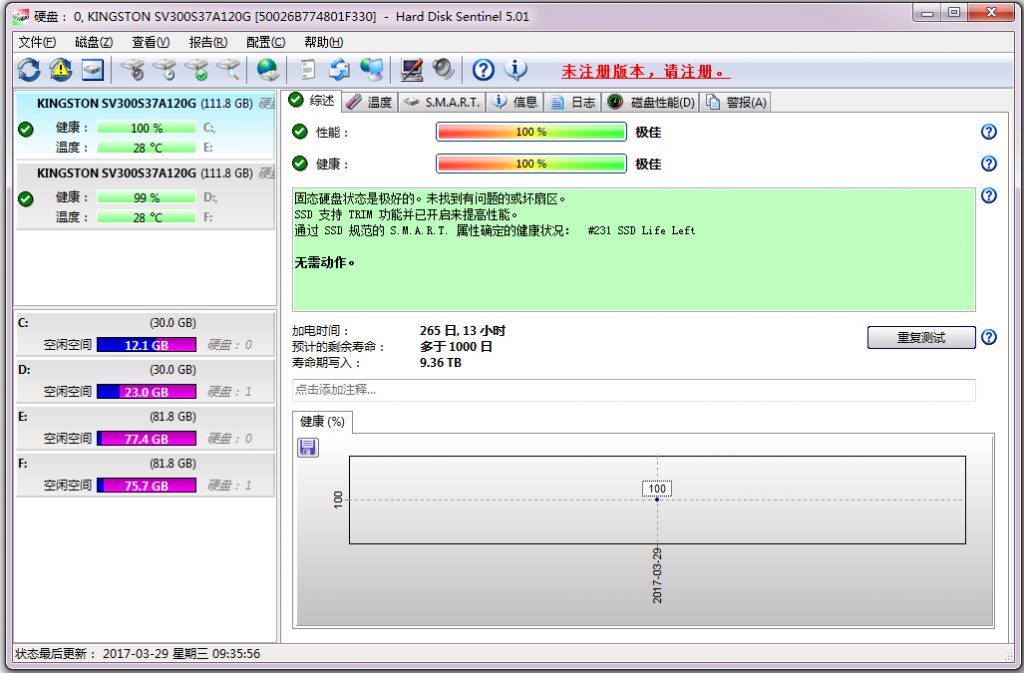
Task: Switch to the 警报(A) tab
Action: click(x=736, y=102)
